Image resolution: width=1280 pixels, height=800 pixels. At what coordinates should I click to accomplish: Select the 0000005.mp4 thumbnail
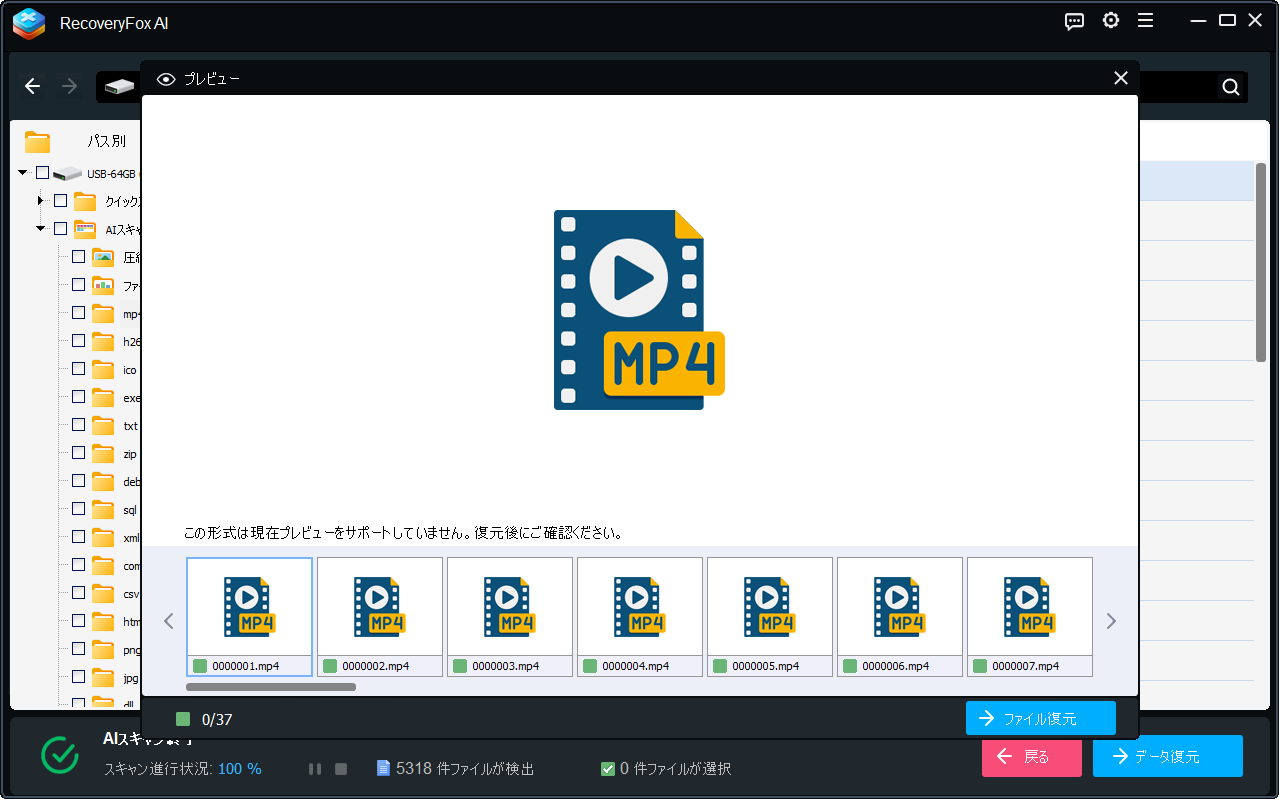(x=770, y=617)
